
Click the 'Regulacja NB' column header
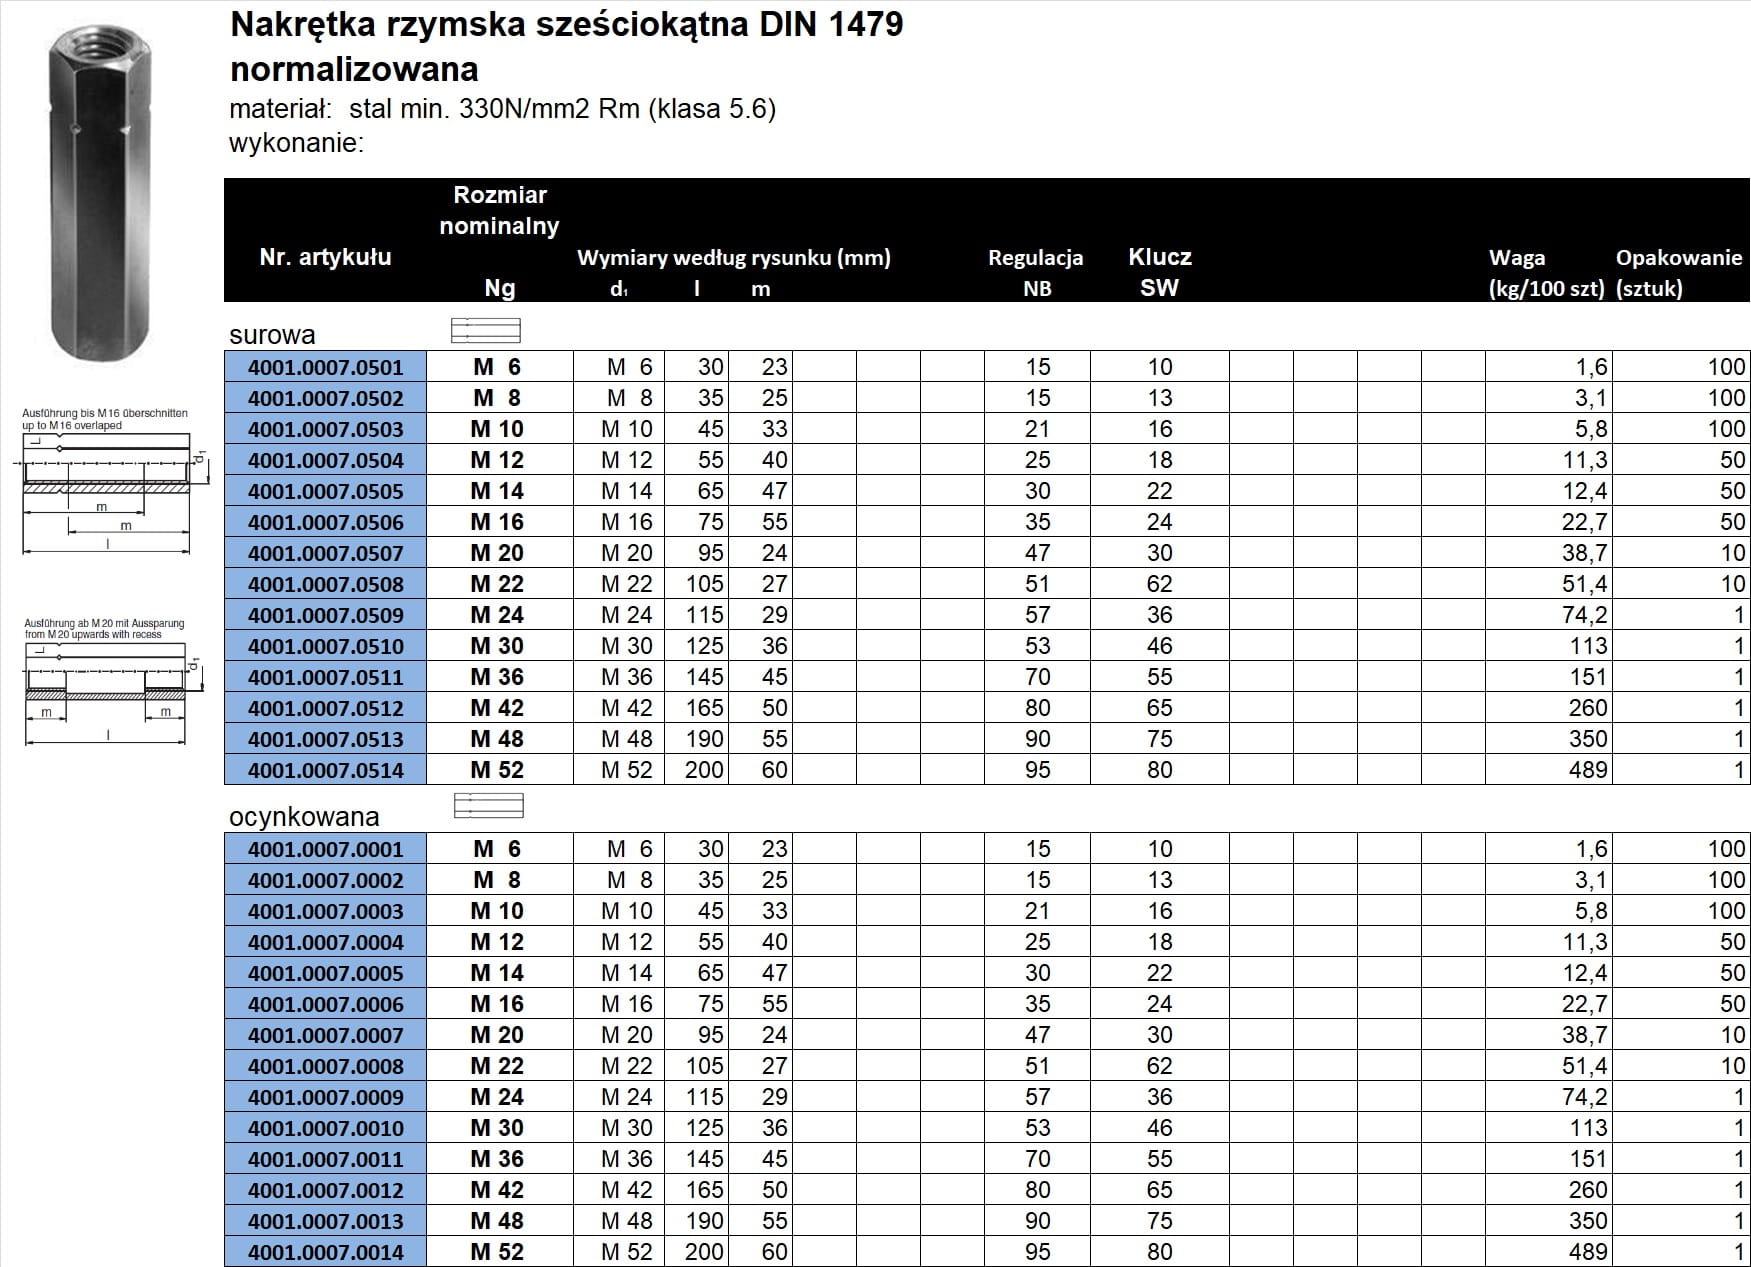tap(1036, 272)
